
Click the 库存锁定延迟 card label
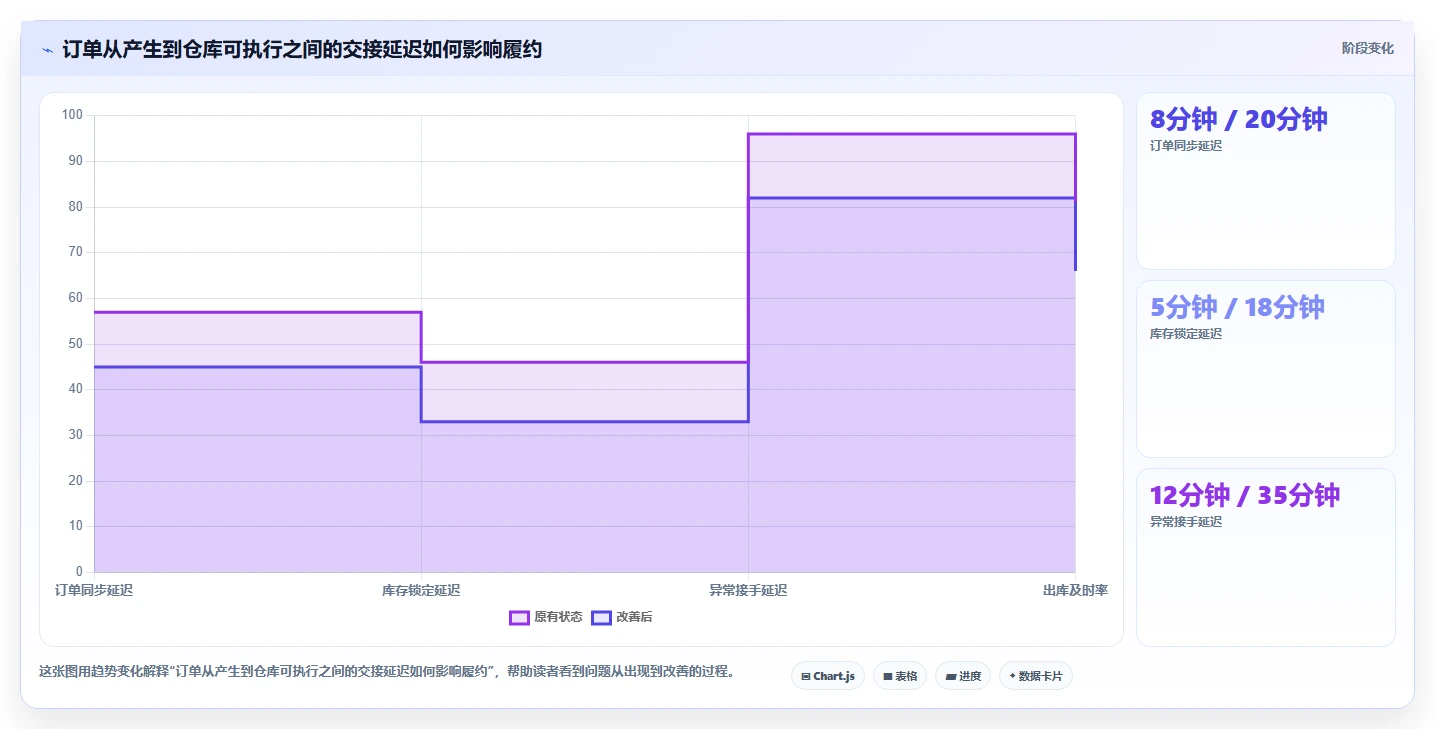click(1186, 334)
